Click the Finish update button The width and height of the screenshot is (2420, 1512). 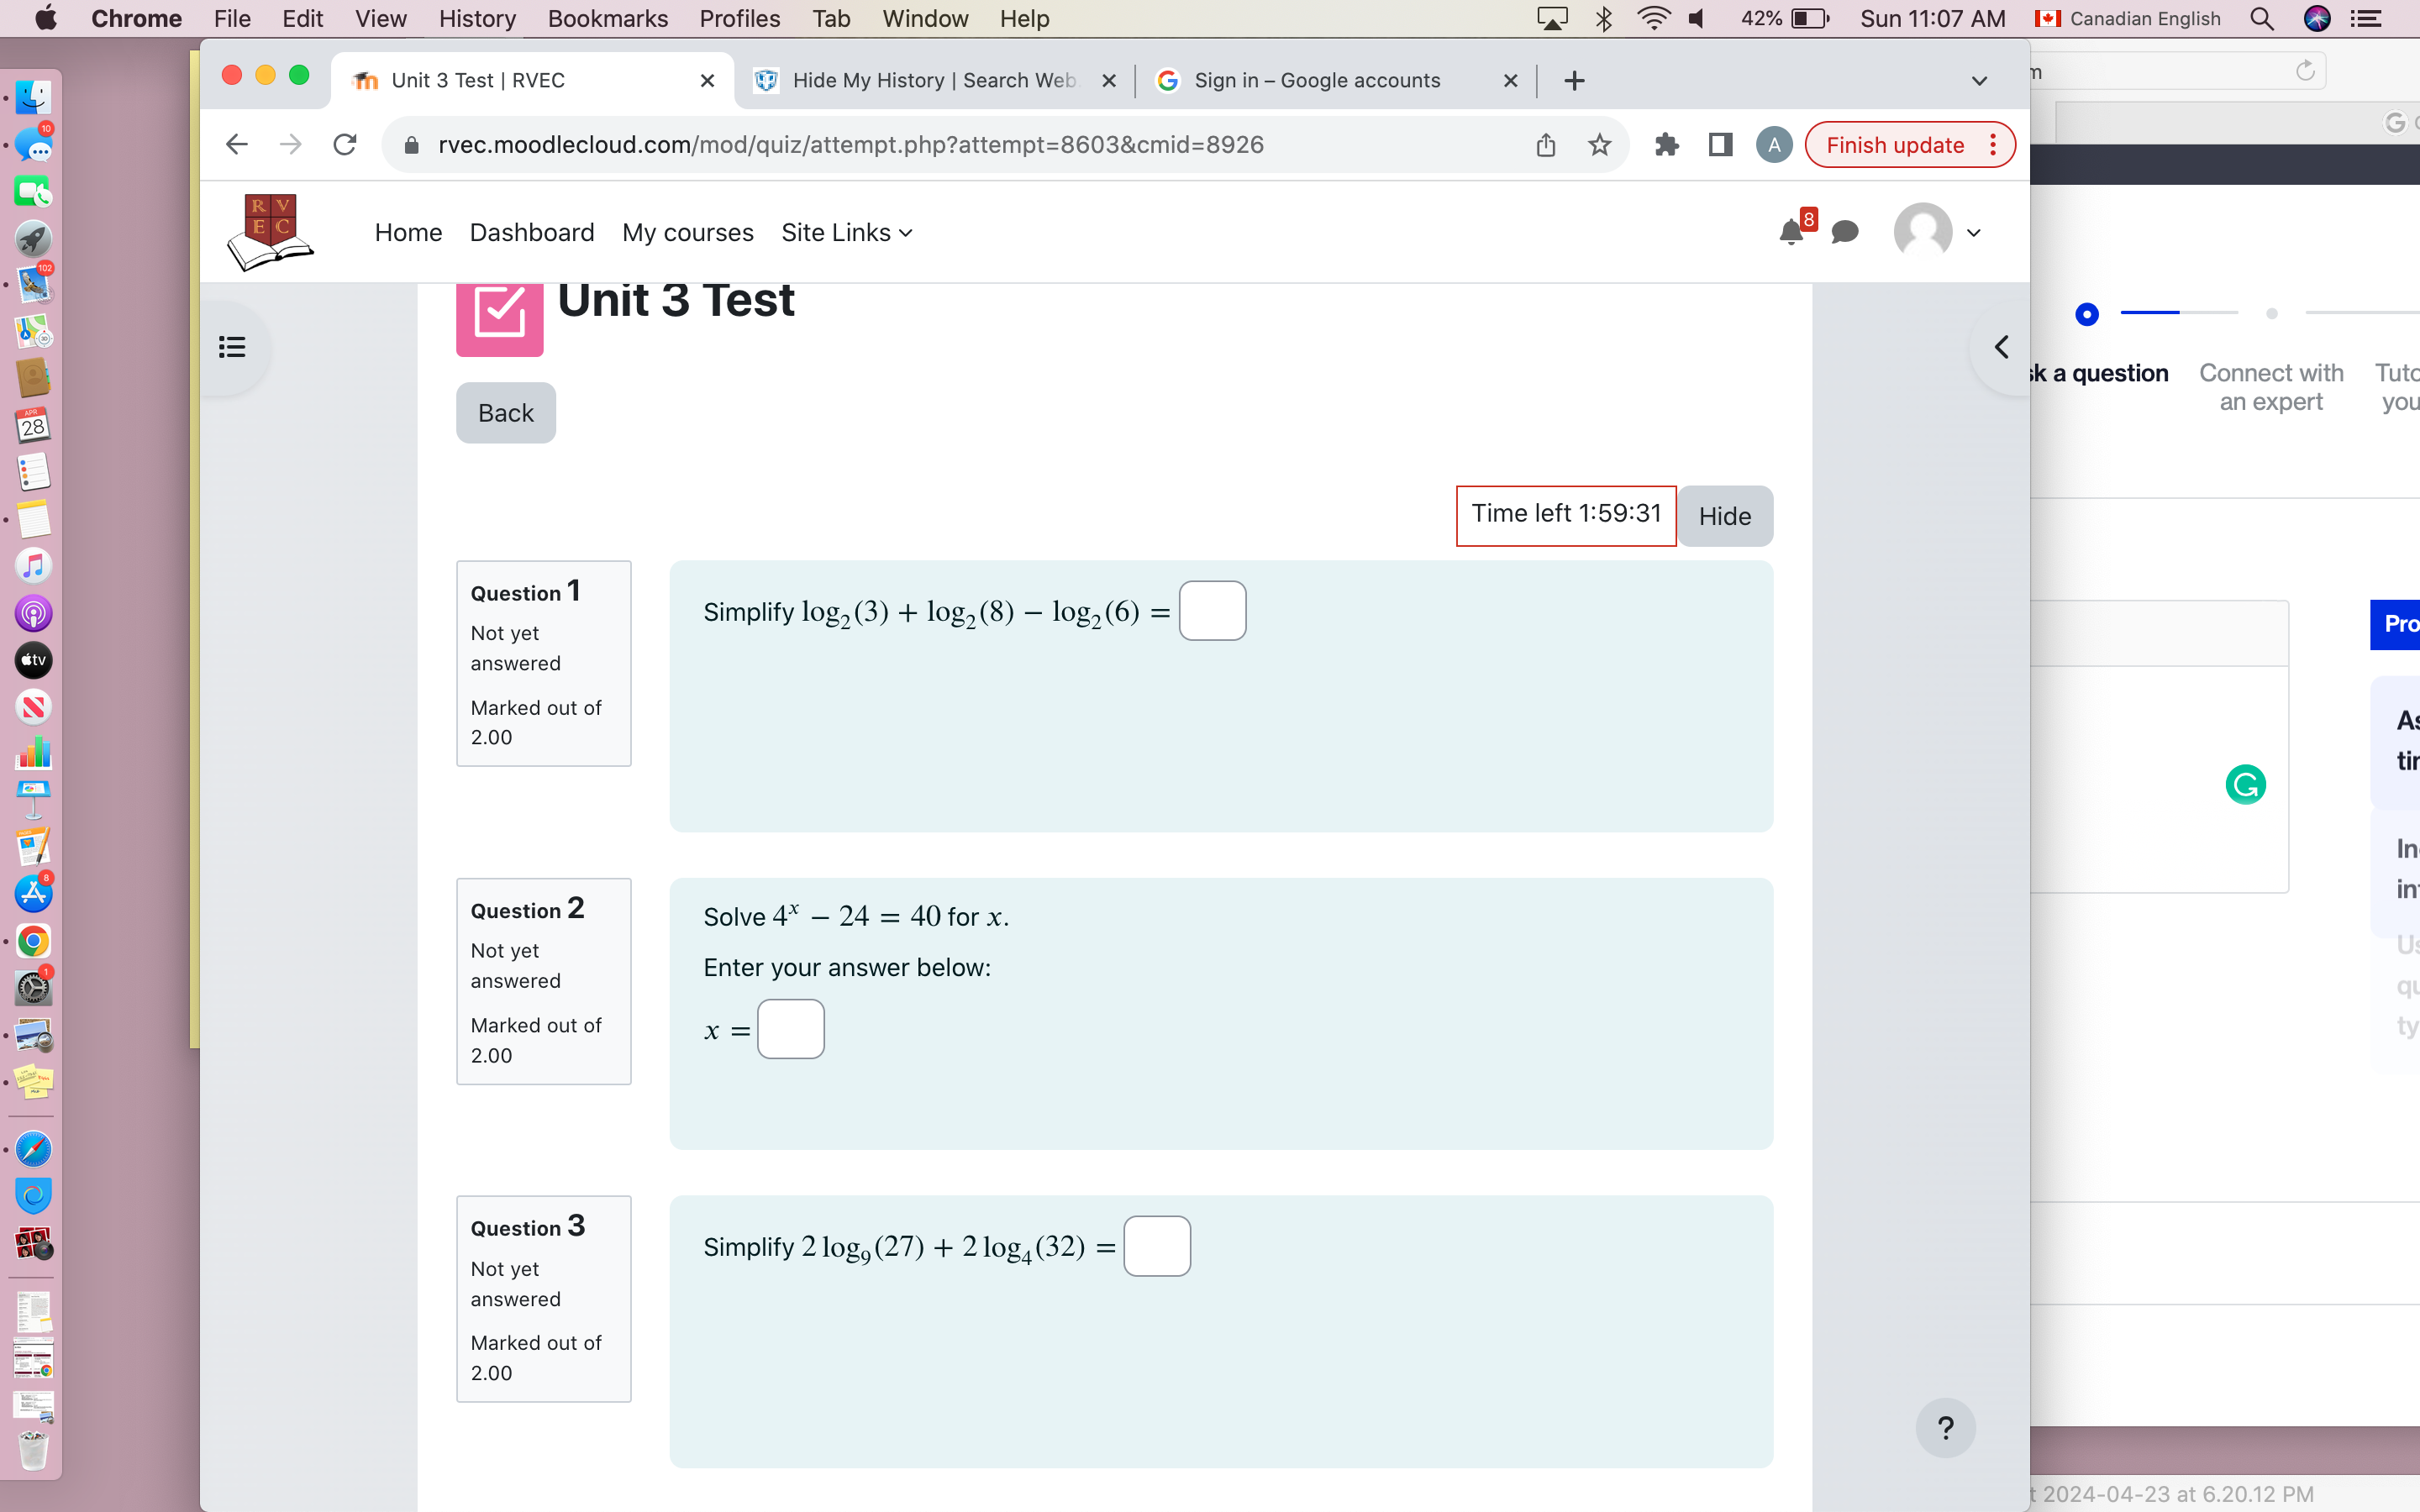pos(1894,145)
